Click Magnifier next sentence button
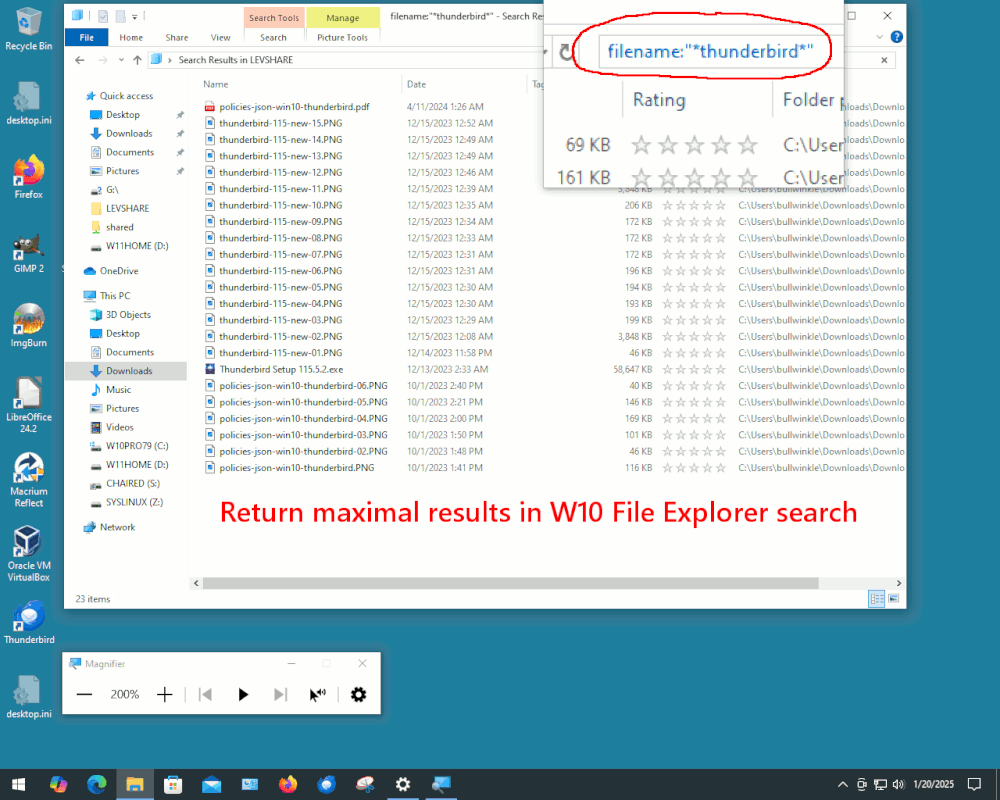The width and height of the screenshot is (1000, 800). tap(280, 694)
